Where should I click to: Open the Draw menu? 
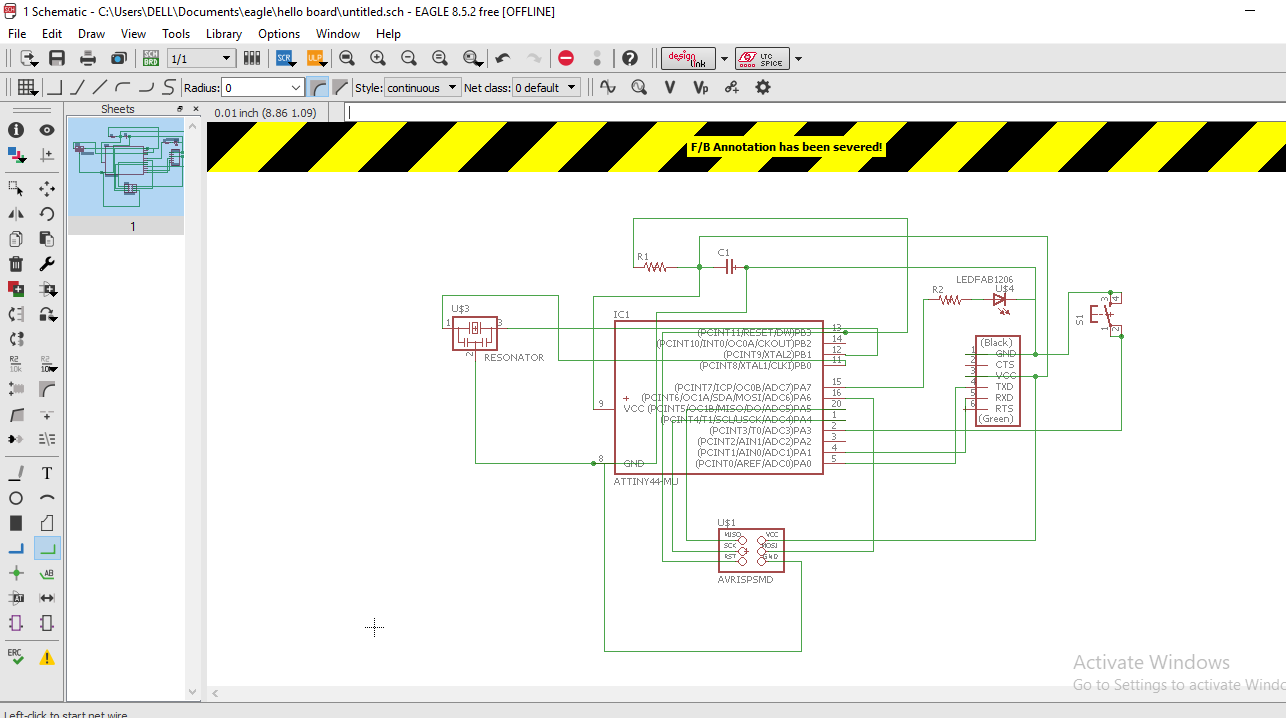tap(91, 34)
